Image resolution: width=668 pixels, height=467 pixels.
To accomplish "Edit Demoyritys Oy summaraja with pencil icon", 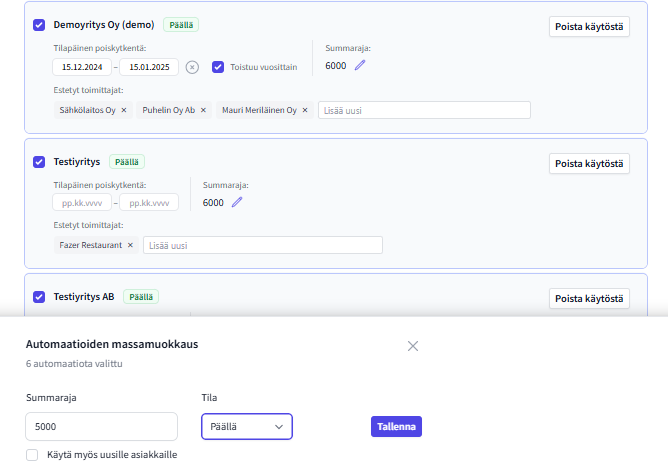I will tap(360, 65).
